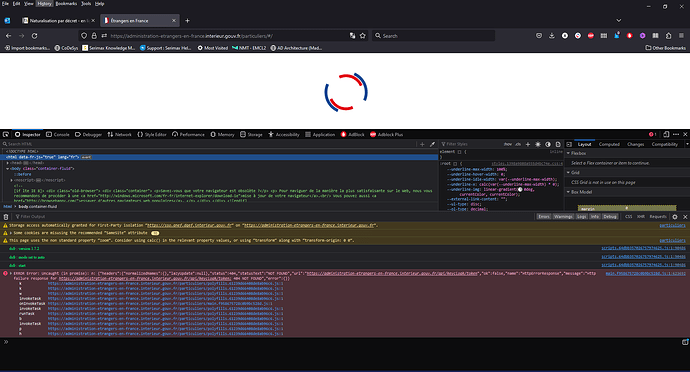Screen dimensions: 690x372
Task: Switch to the Network DevTools tab
Action: click(x=119, y=135)
